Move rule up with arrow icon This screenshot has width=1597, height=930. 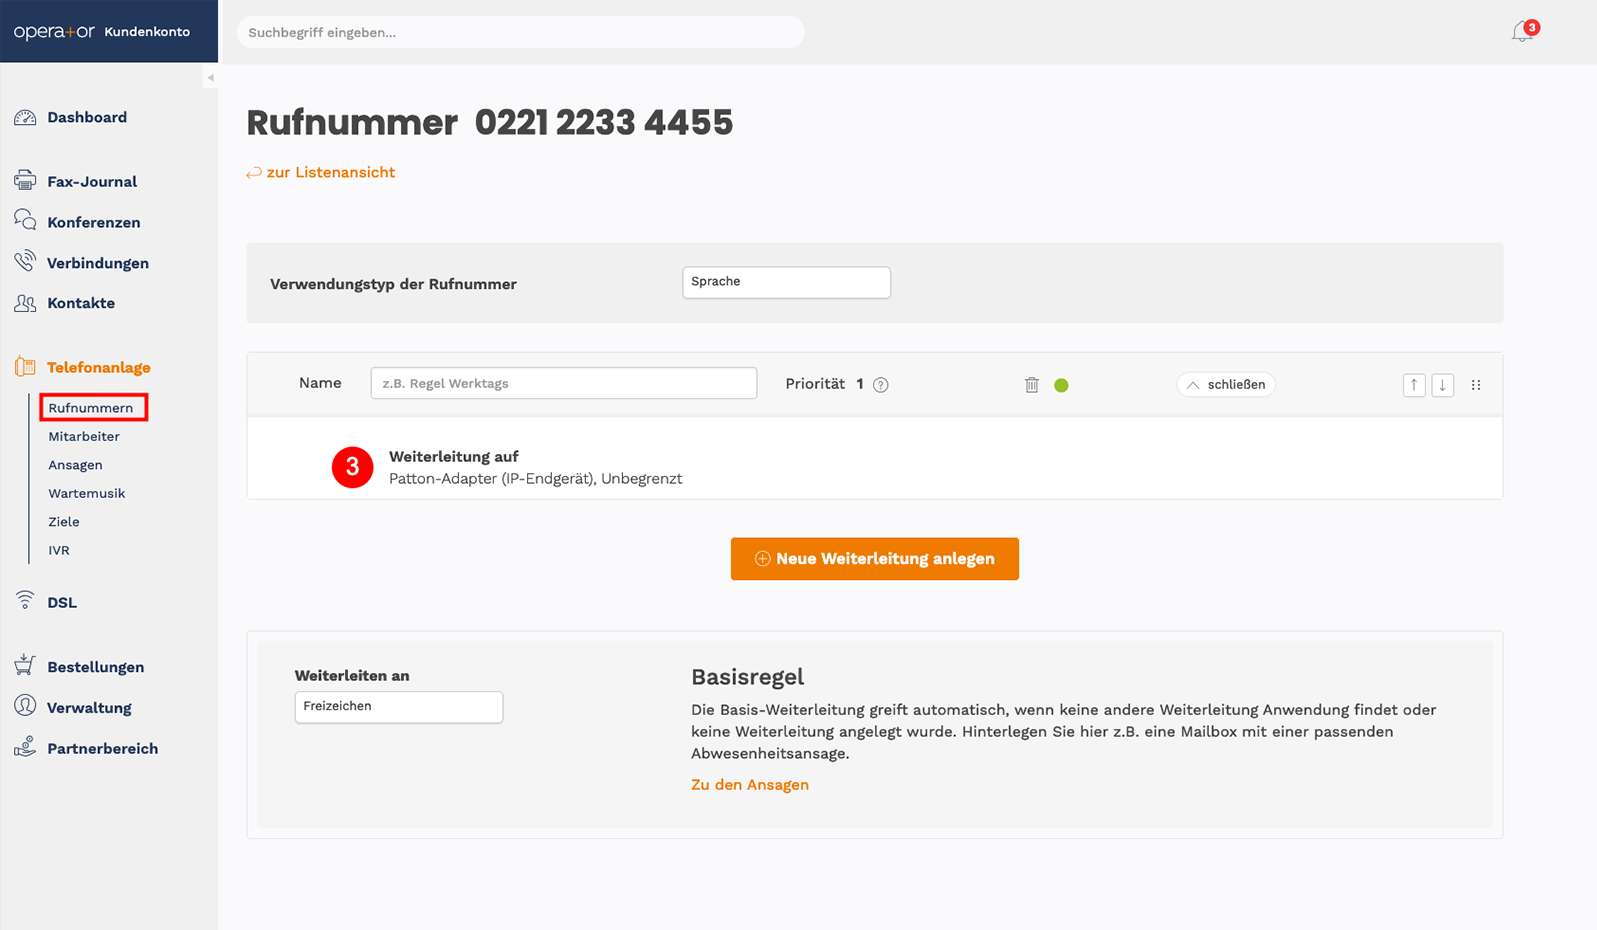tap(1414, 385)
